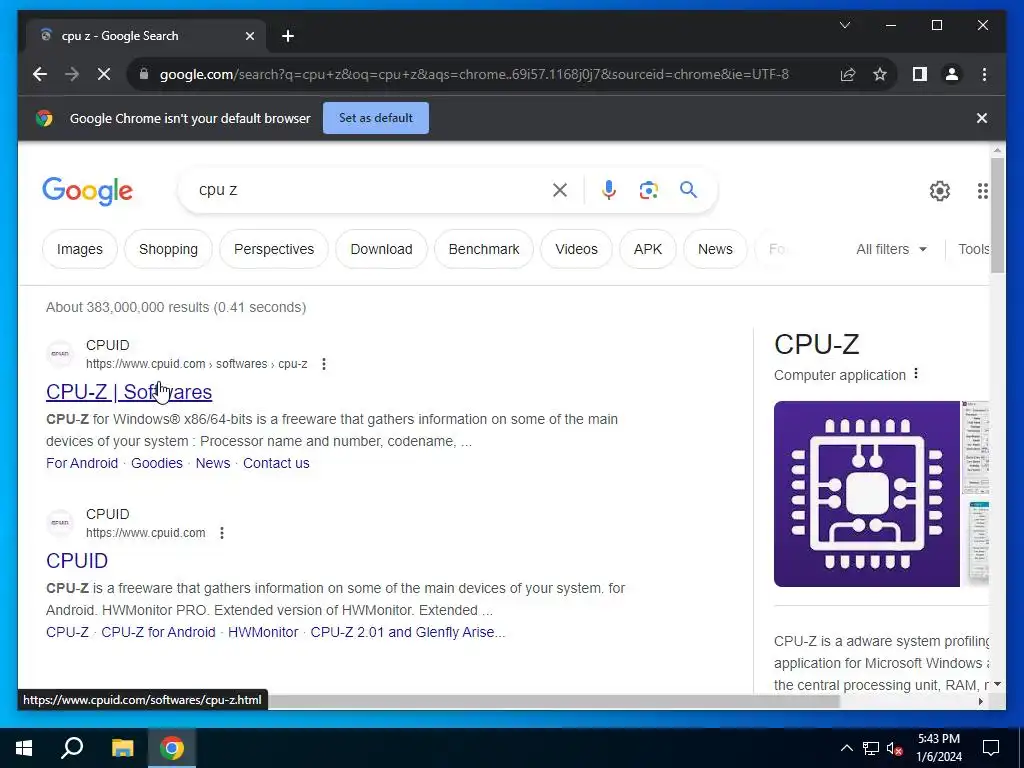Image resolution: width=1024 pixels, height=768 pixels.
Task: Open the Windows Start menu
Action: [x=24, y=748]
